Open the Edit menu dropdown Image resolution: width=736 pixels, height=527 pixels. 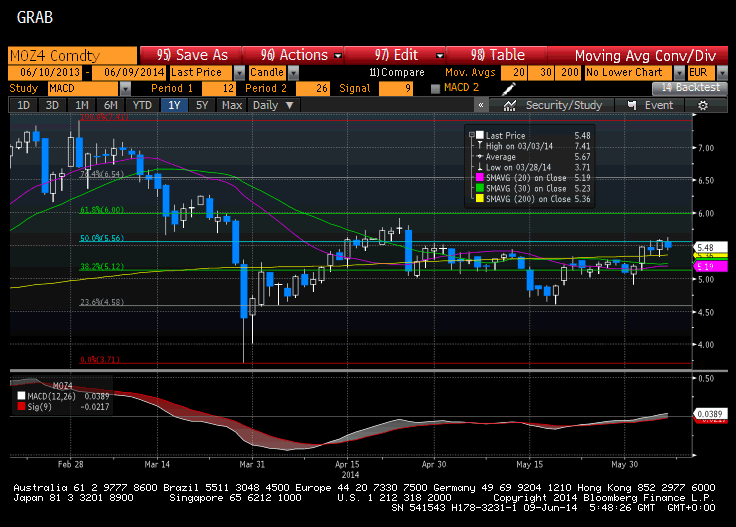tap(440, 55)
